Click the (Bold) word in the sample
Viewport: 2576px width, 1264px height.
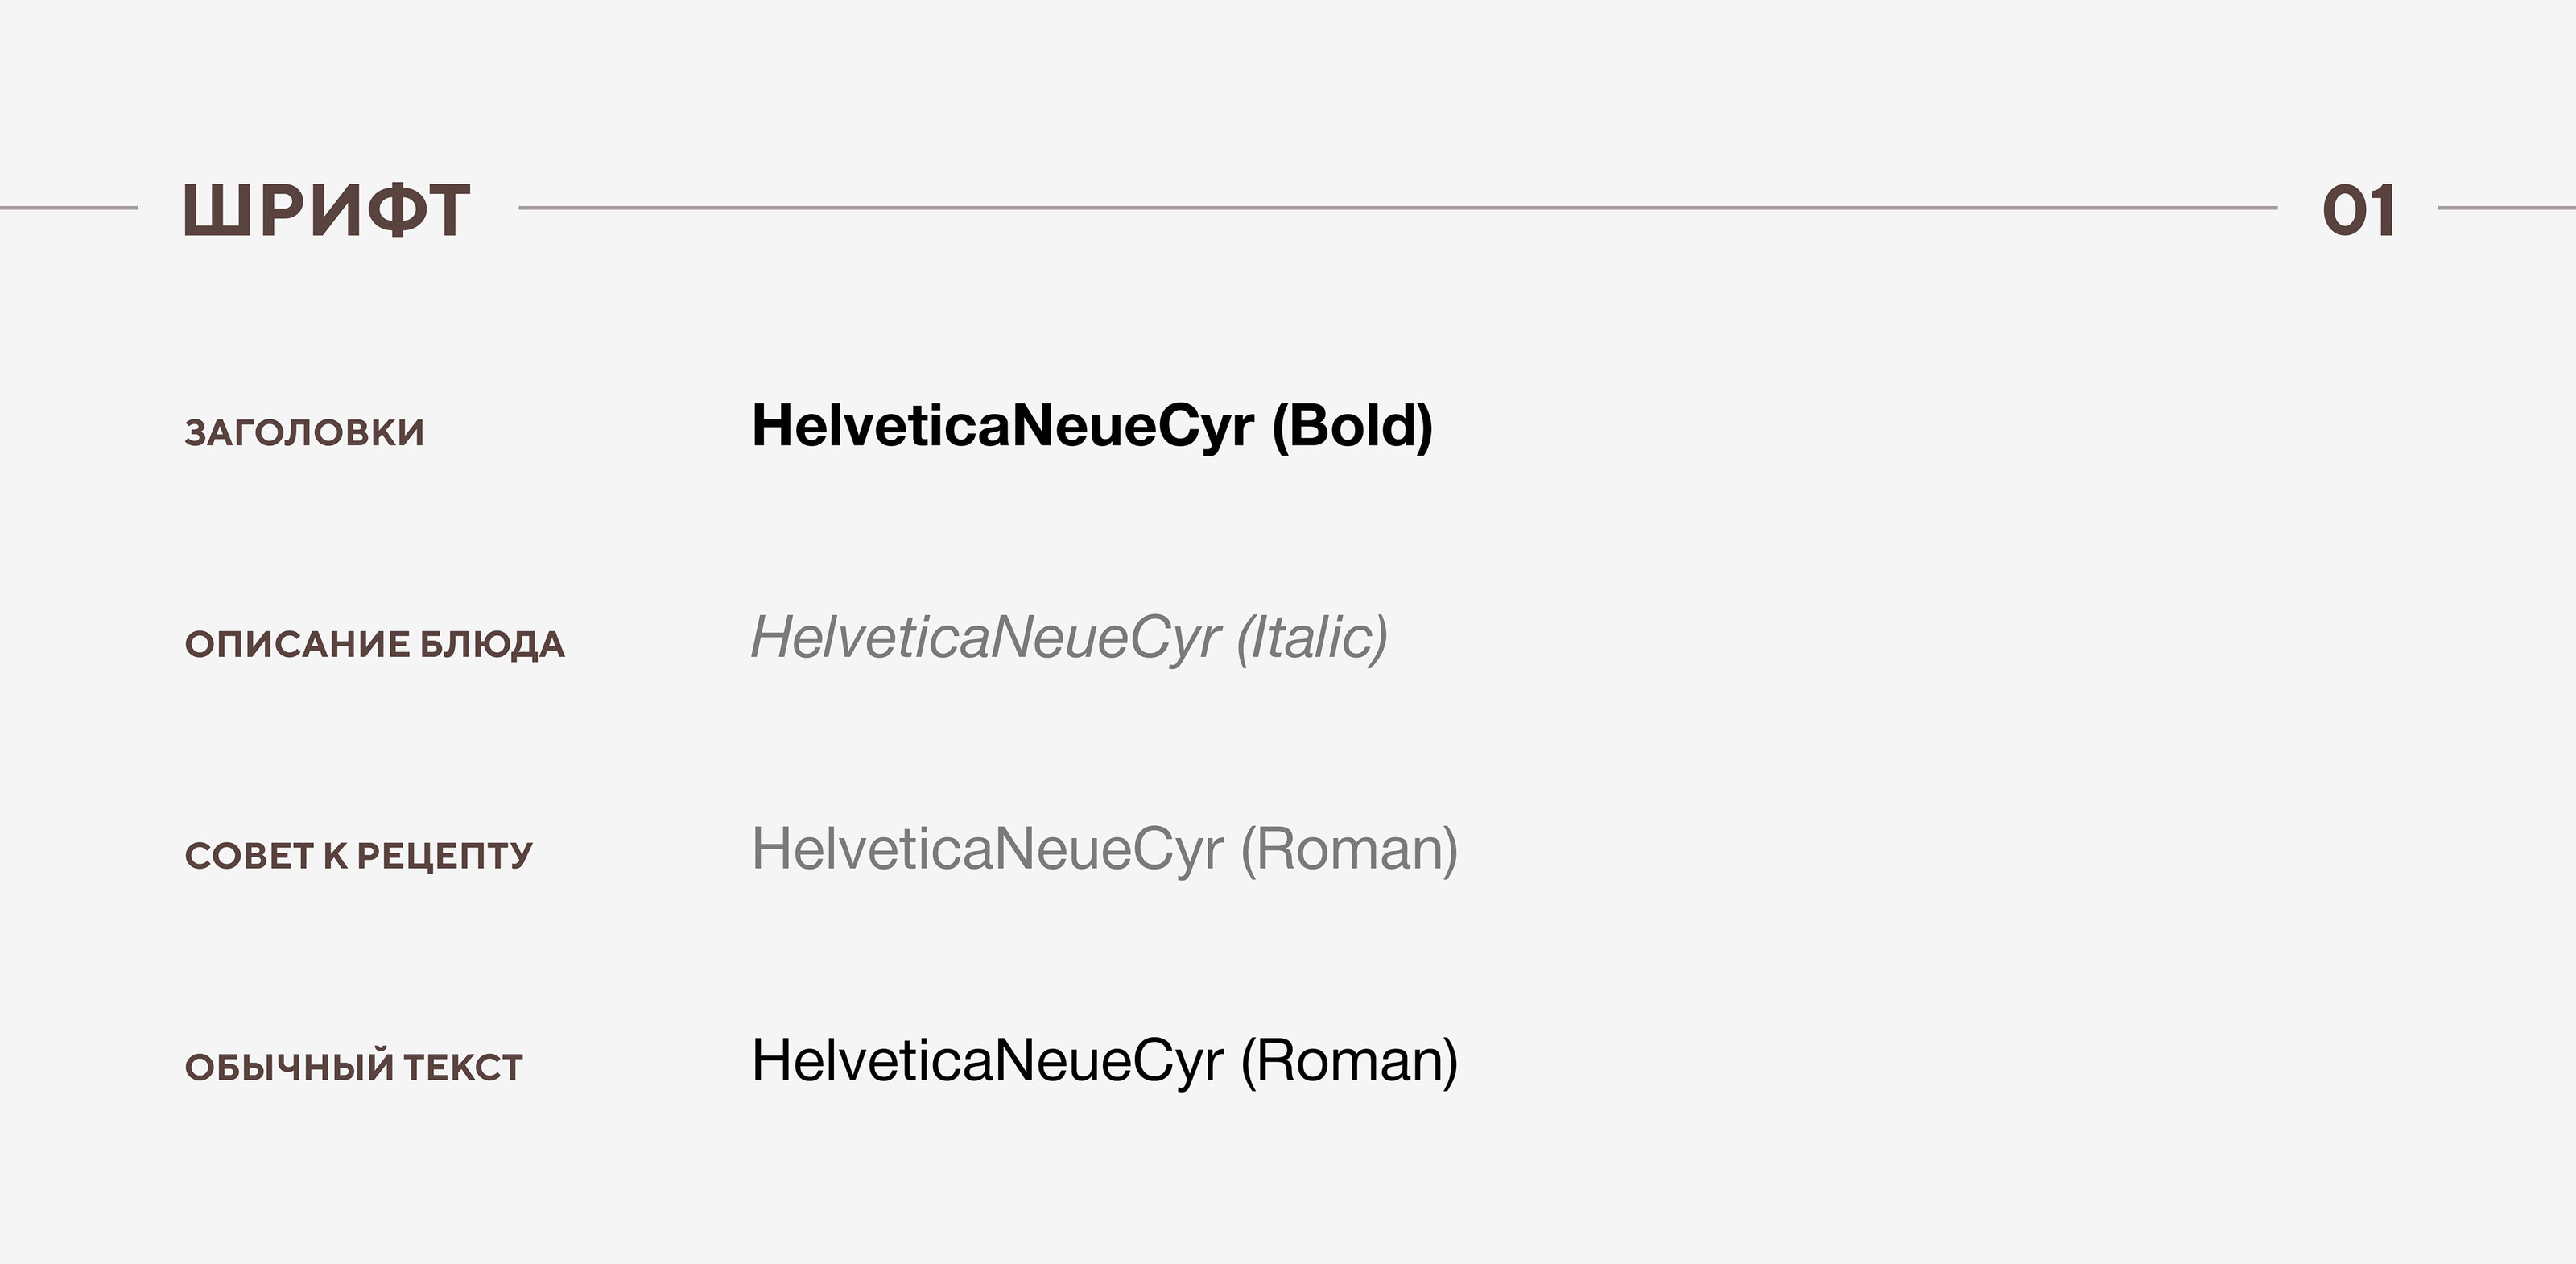point(1352,426)
